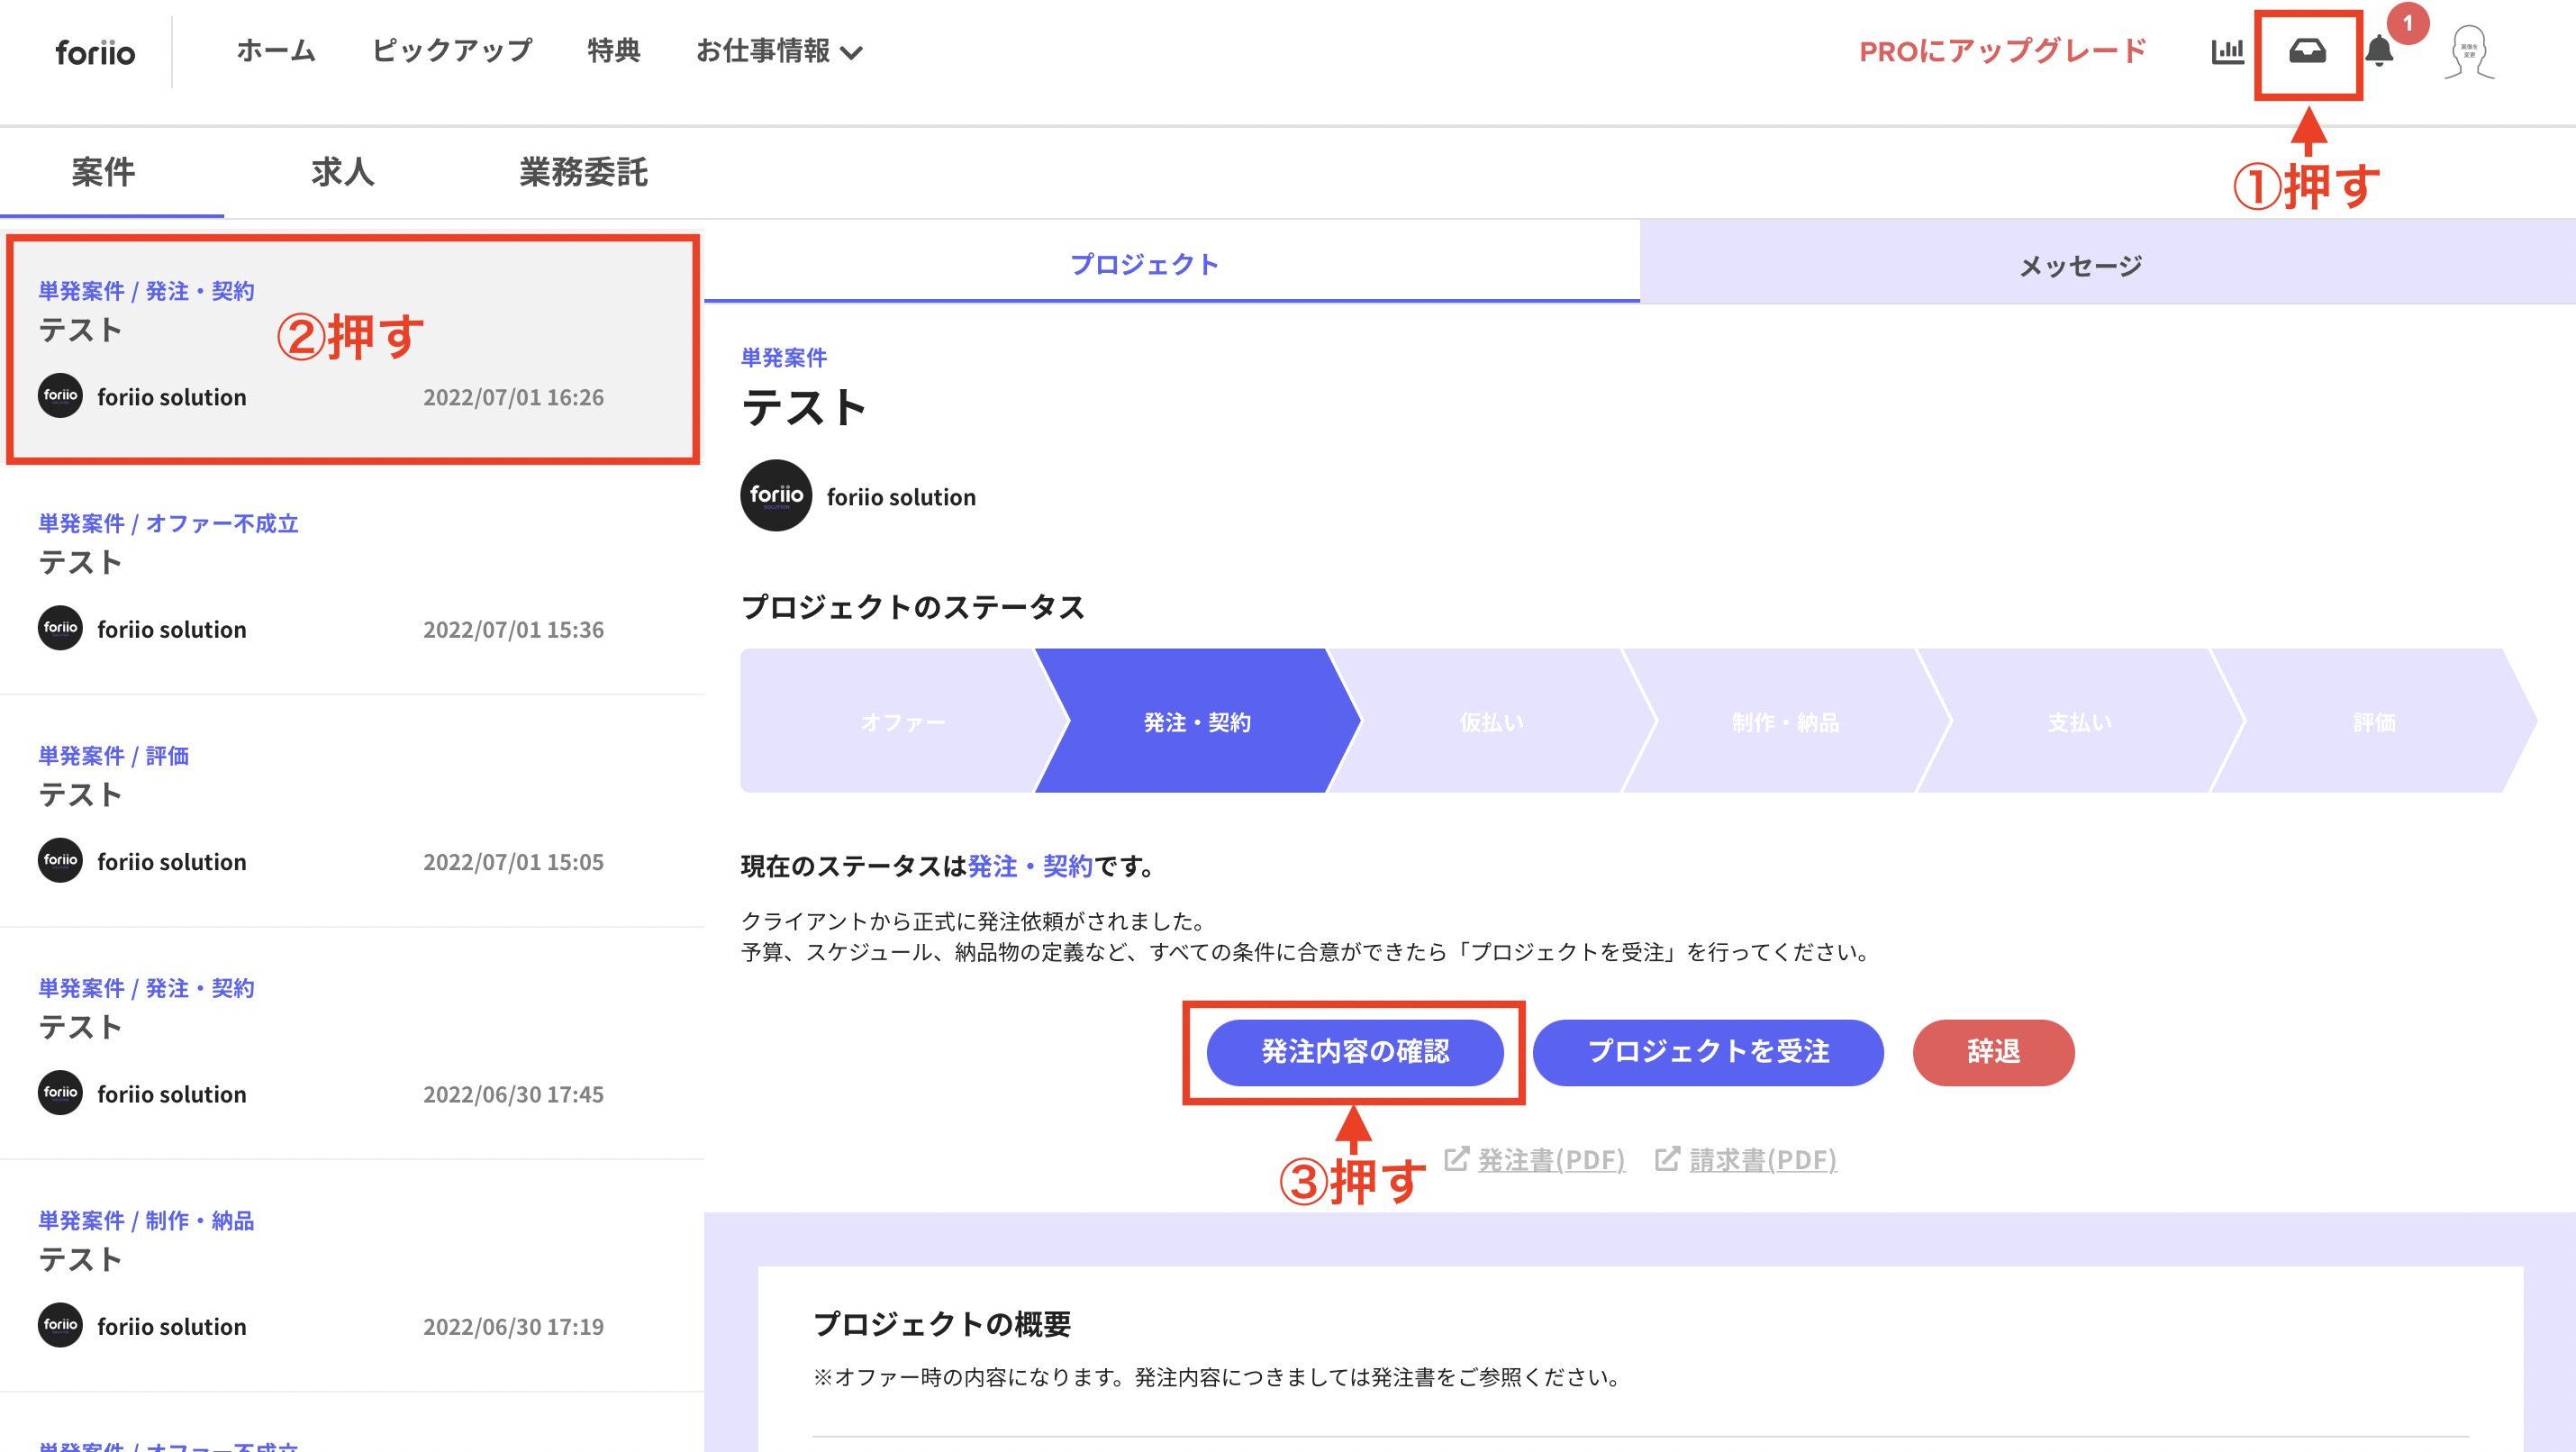Open the notifications bell icon
Viewport: 2576px width, 1452px height.
(2379, 51)
